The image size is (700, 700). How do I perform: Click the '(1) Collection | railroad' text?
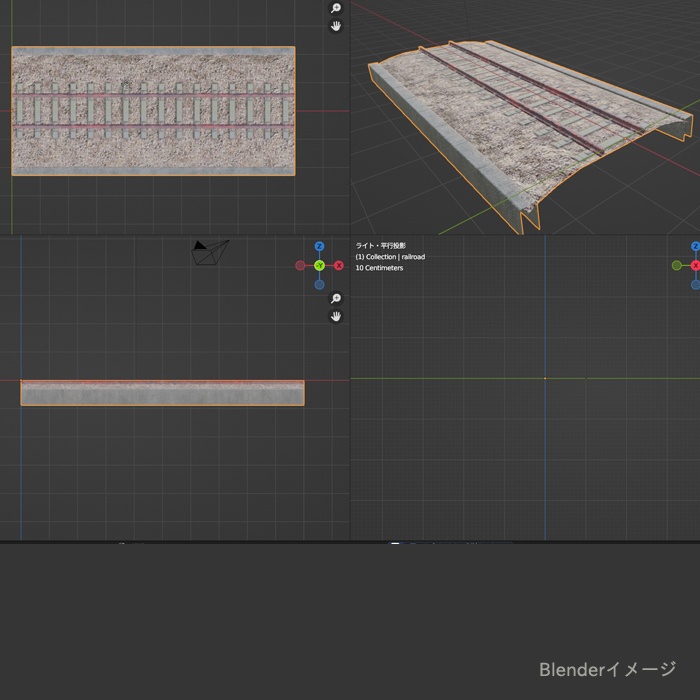coord(390,257)
